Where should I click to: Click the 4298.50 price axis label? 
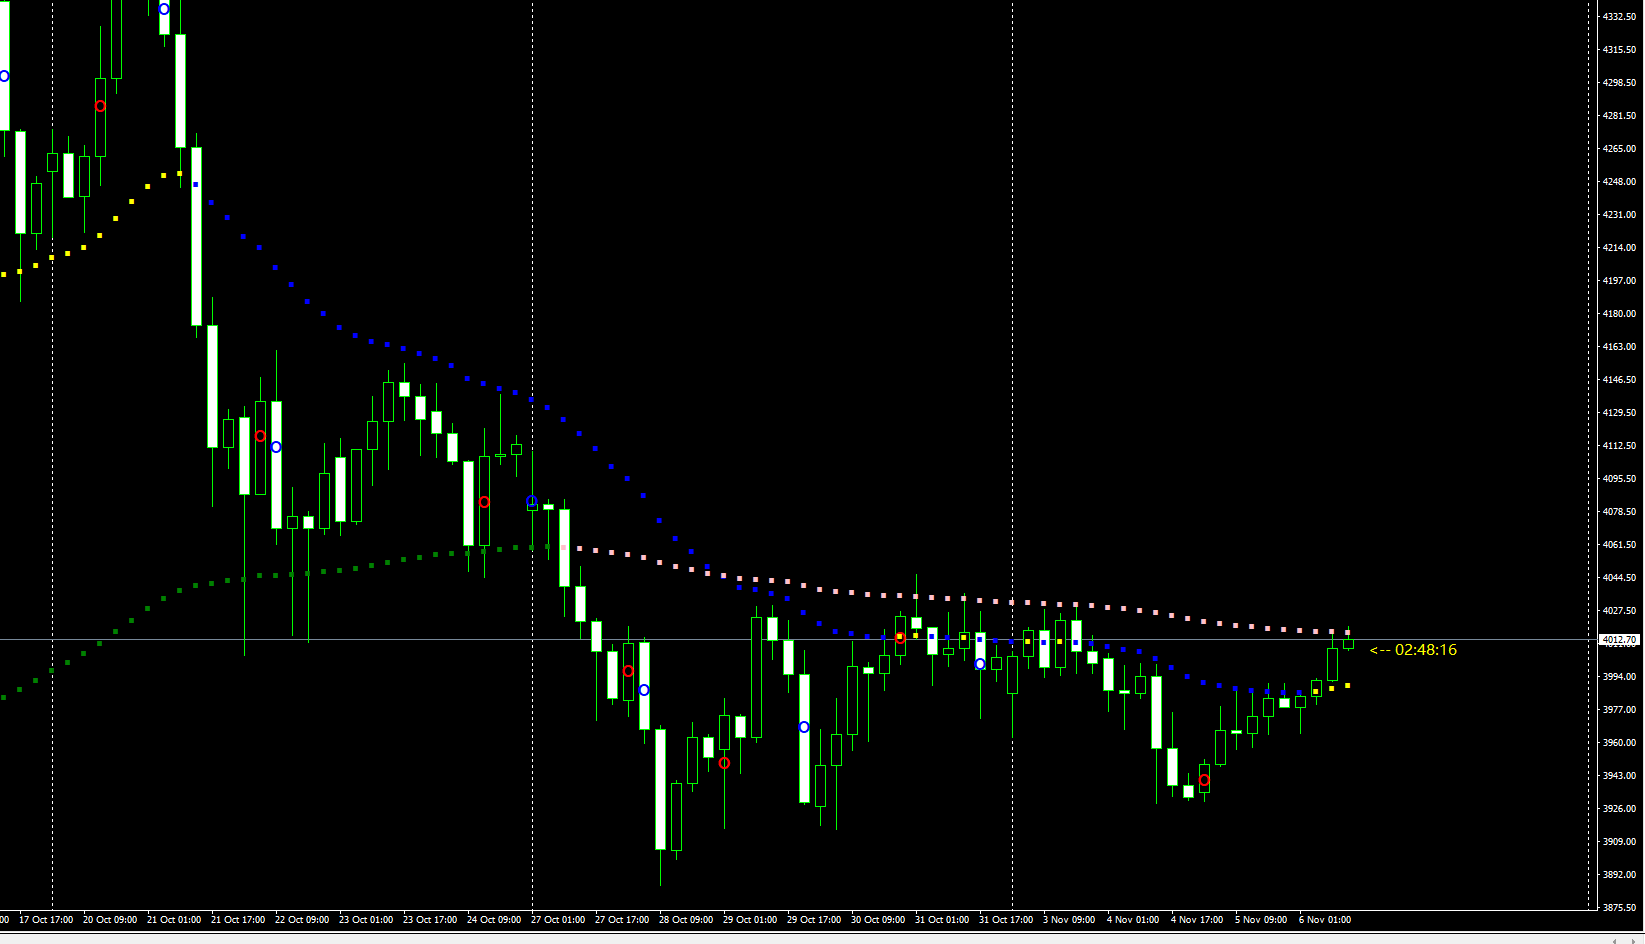pyautogui.click(x=1619, y=83)
